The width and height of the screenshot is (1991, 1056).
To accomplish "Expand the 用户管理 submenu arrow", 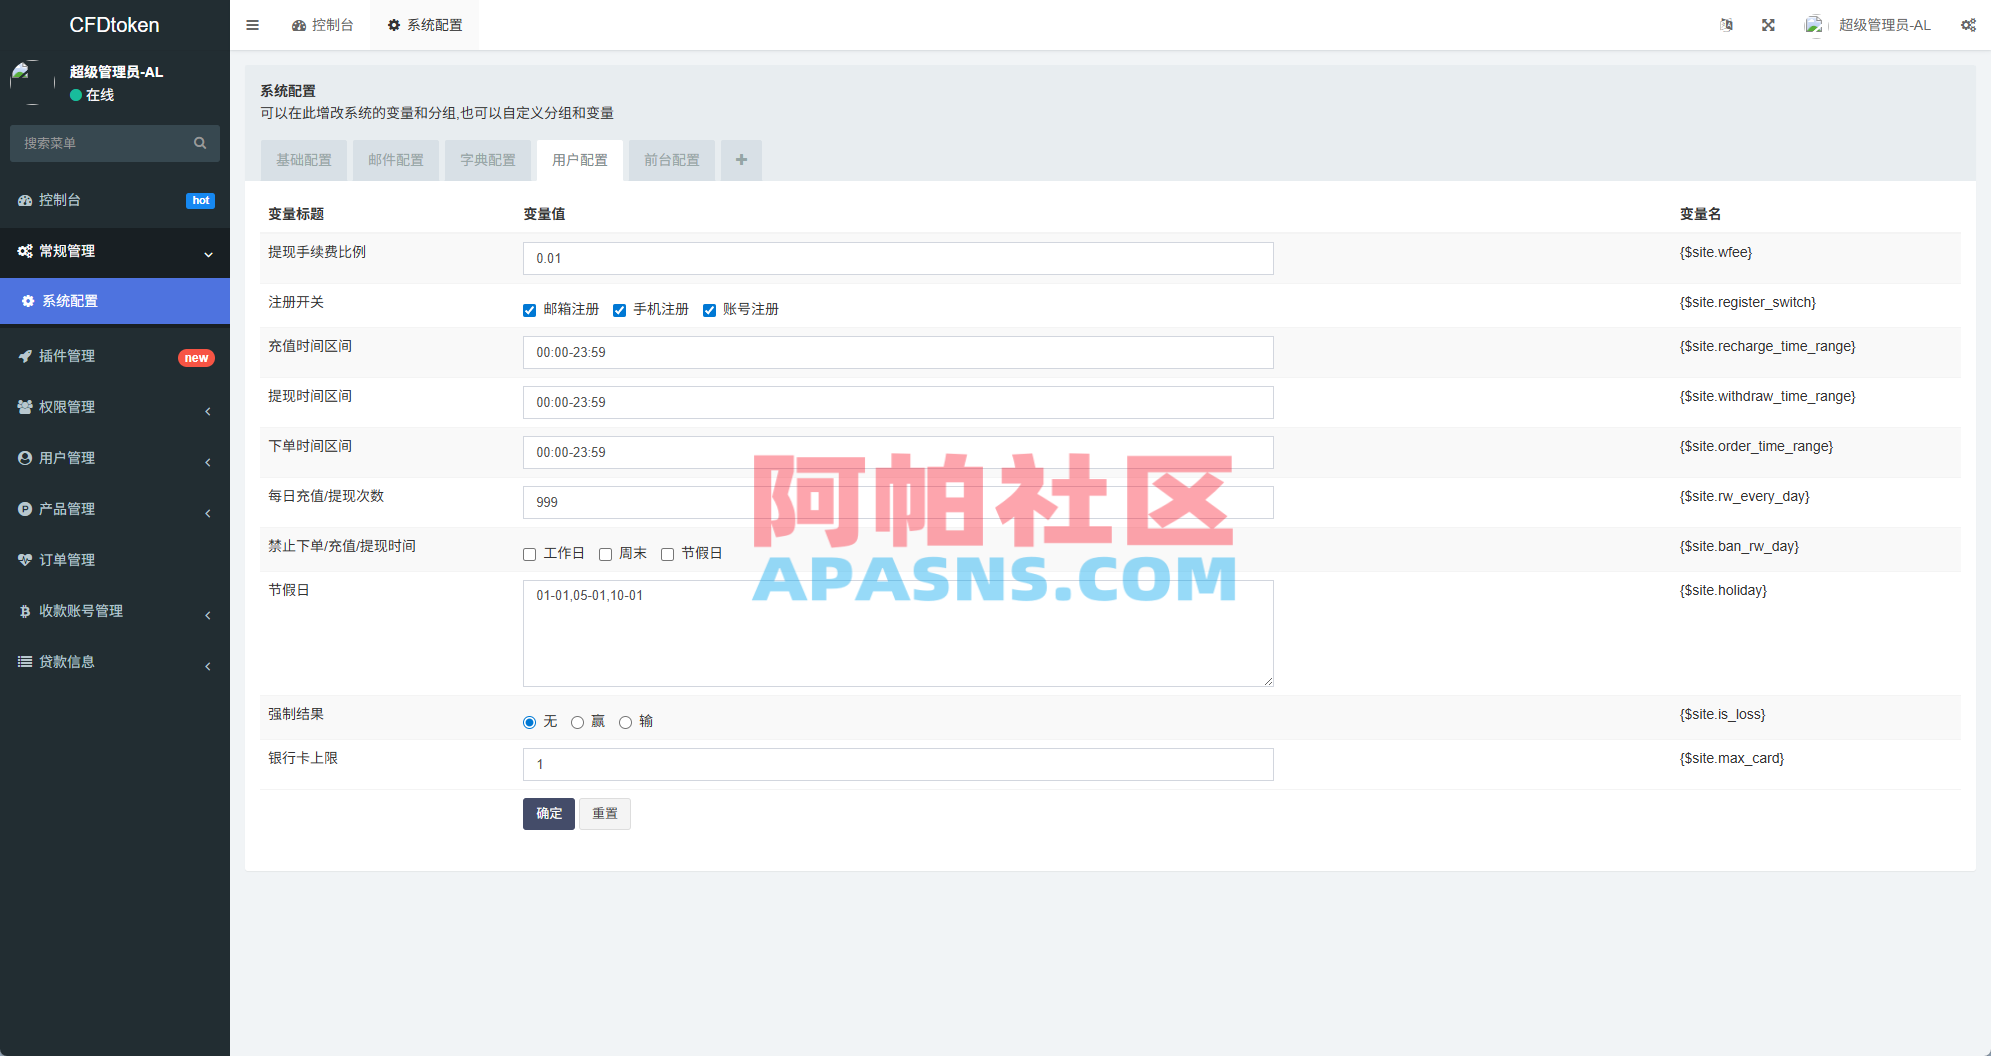I will (x=208, y=461).
